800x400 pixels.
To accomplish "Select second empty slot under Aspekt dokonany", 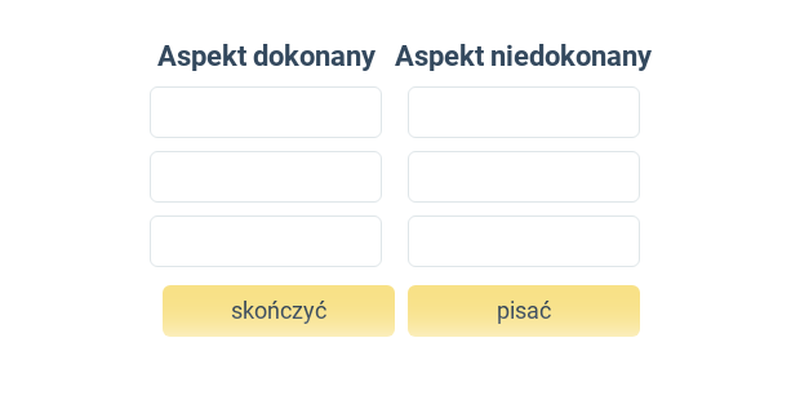I will click(x=266, y=177).
